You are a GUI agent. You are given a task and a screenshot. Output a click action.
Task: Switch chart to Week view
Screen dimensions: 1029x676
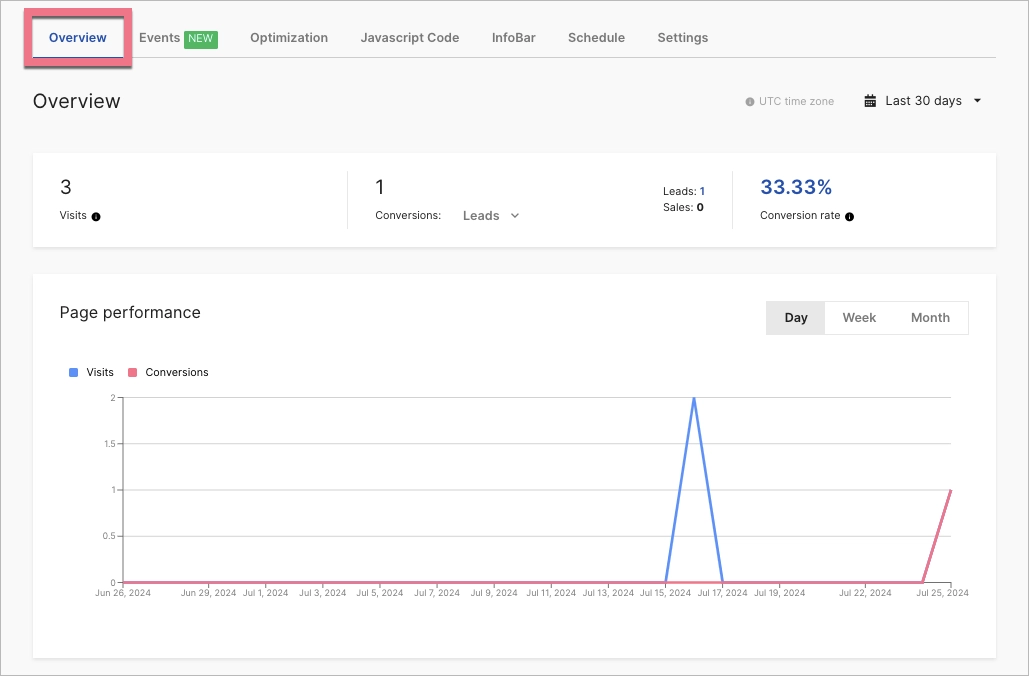click(x=859, y=317)
